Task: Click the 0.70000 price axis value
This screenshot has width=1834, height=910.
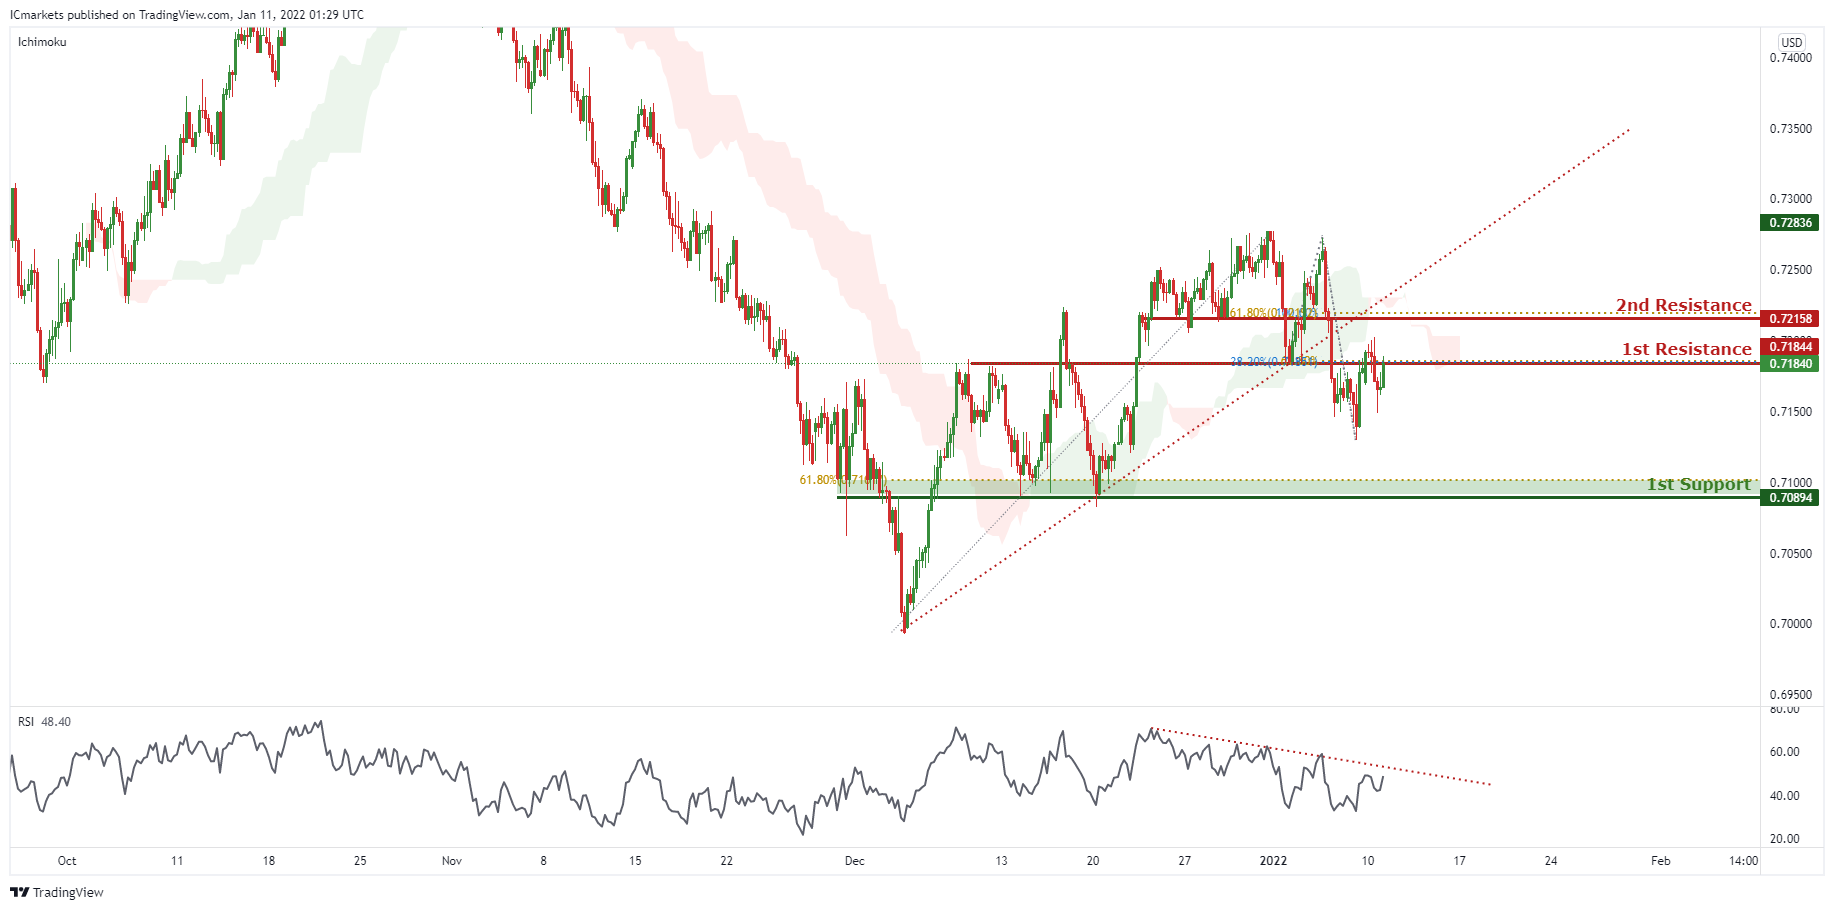Action: pos(1790,624)
